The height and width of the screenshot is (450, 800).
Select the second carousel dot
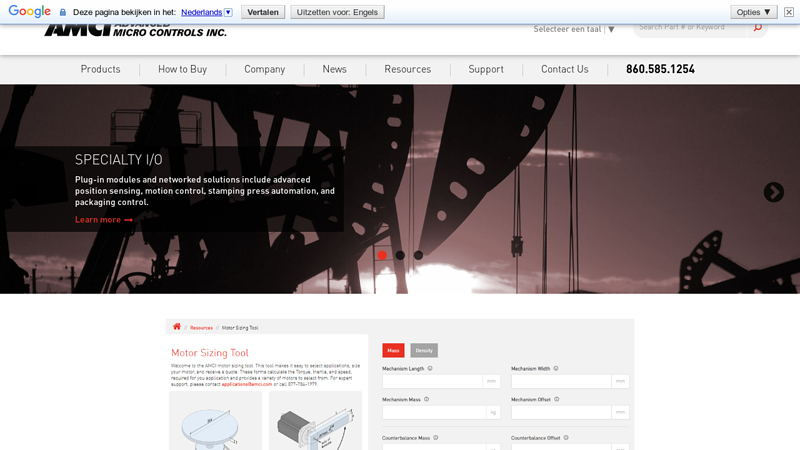coord(400,255)
